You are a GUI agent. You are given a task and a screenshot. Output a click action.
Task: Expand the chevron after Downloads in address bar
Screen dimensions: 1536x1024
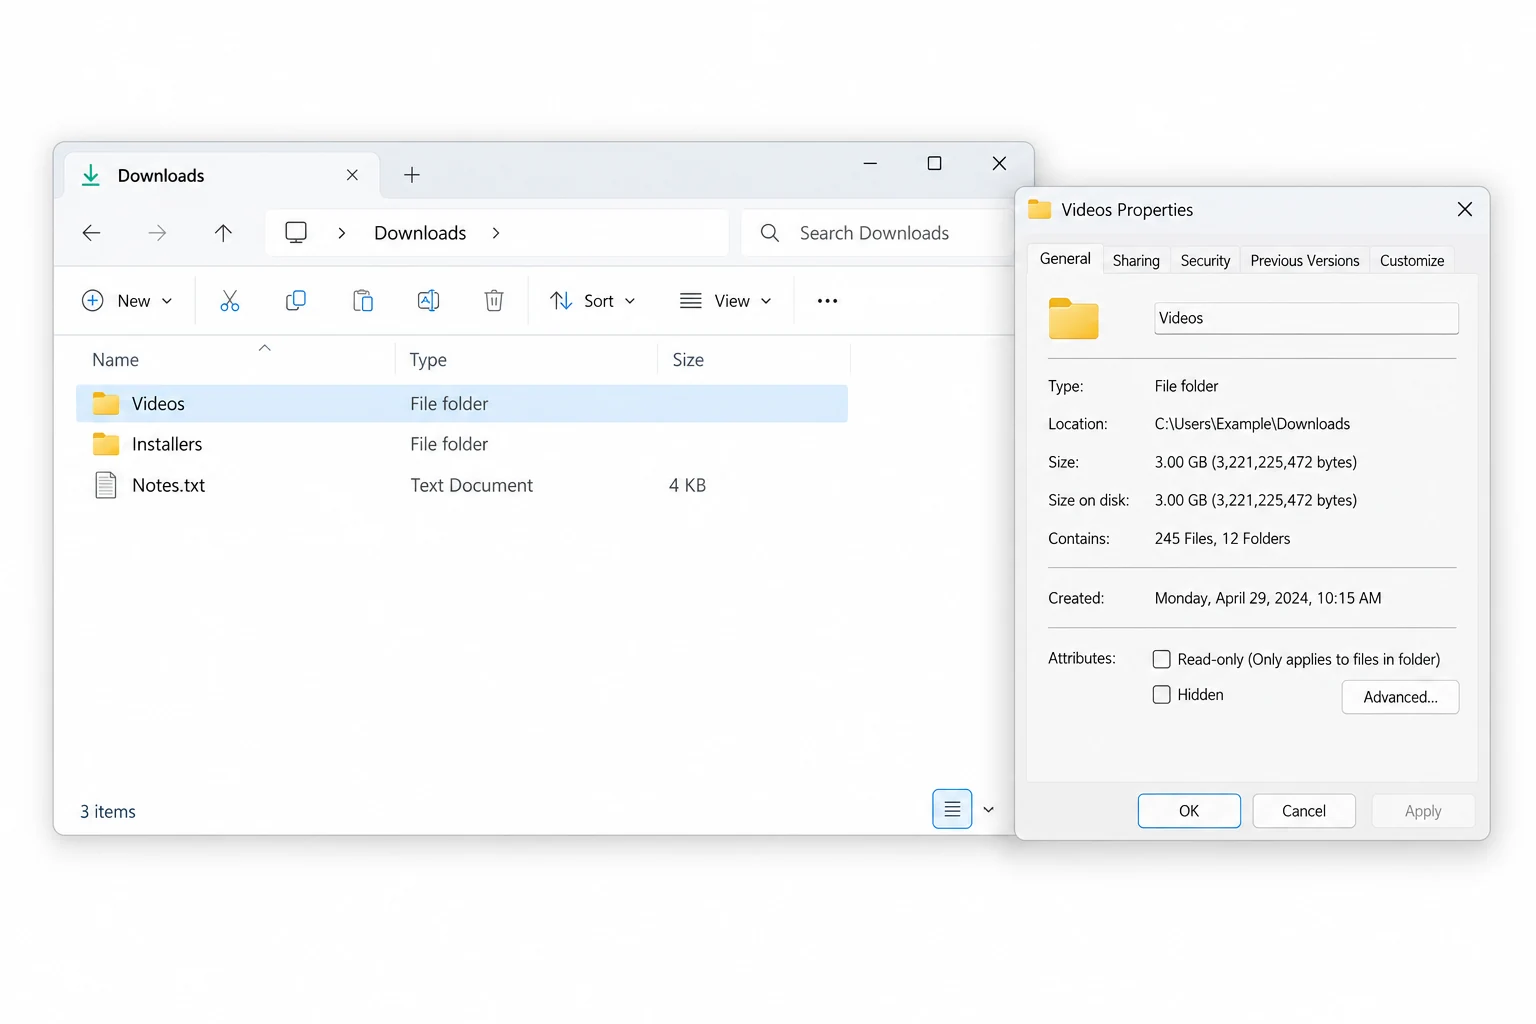coord(496,233)
